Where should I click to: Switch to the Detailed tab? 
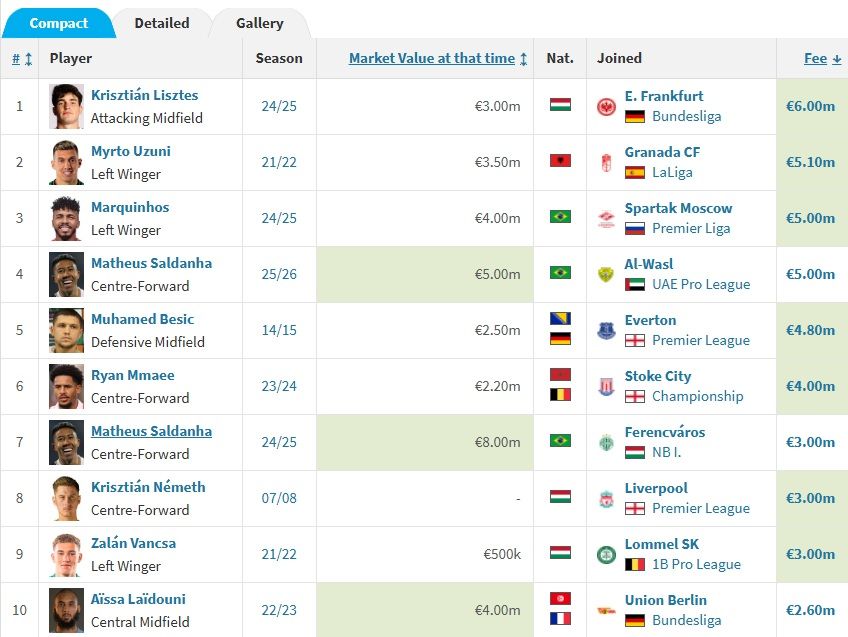(162, 23)
